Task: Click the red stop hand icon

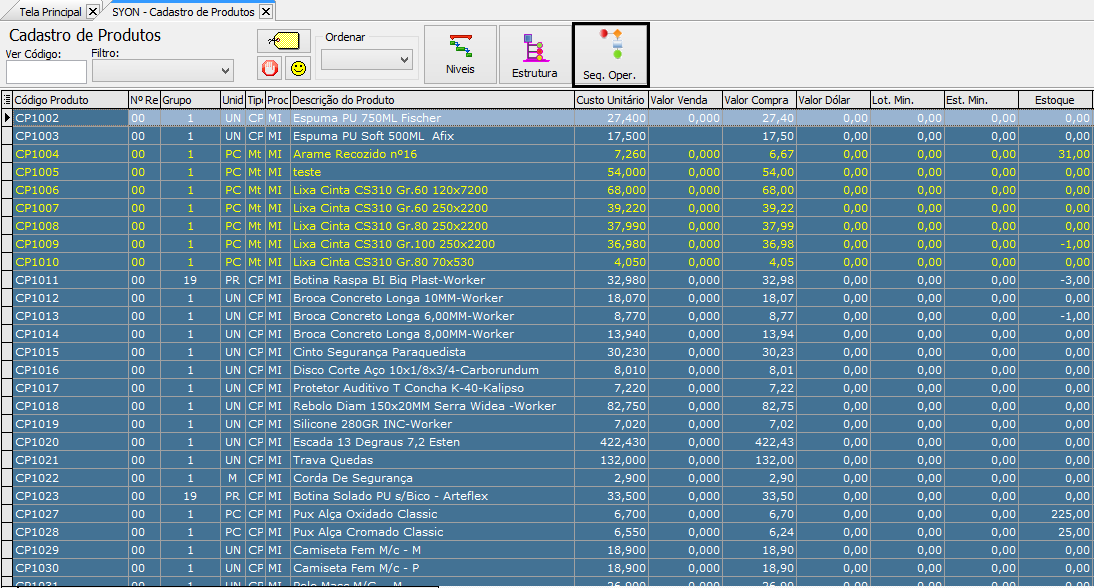Action: [270, 68]
